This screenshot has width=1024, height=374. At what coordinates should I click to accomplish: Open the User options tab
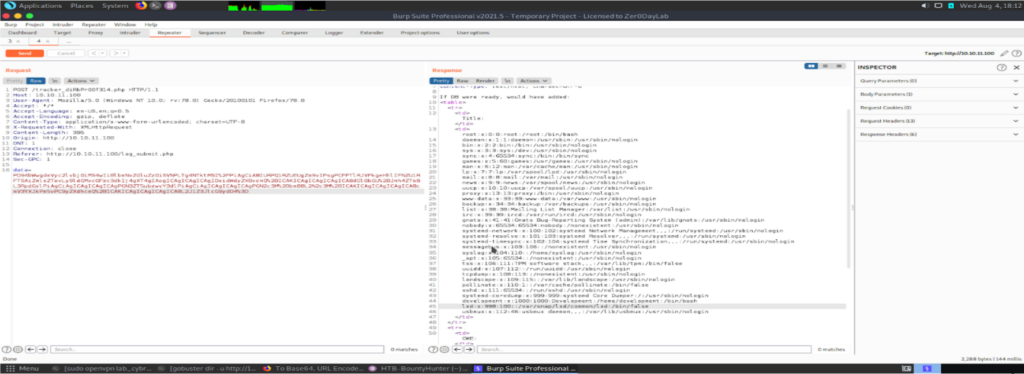click(473, 32)
